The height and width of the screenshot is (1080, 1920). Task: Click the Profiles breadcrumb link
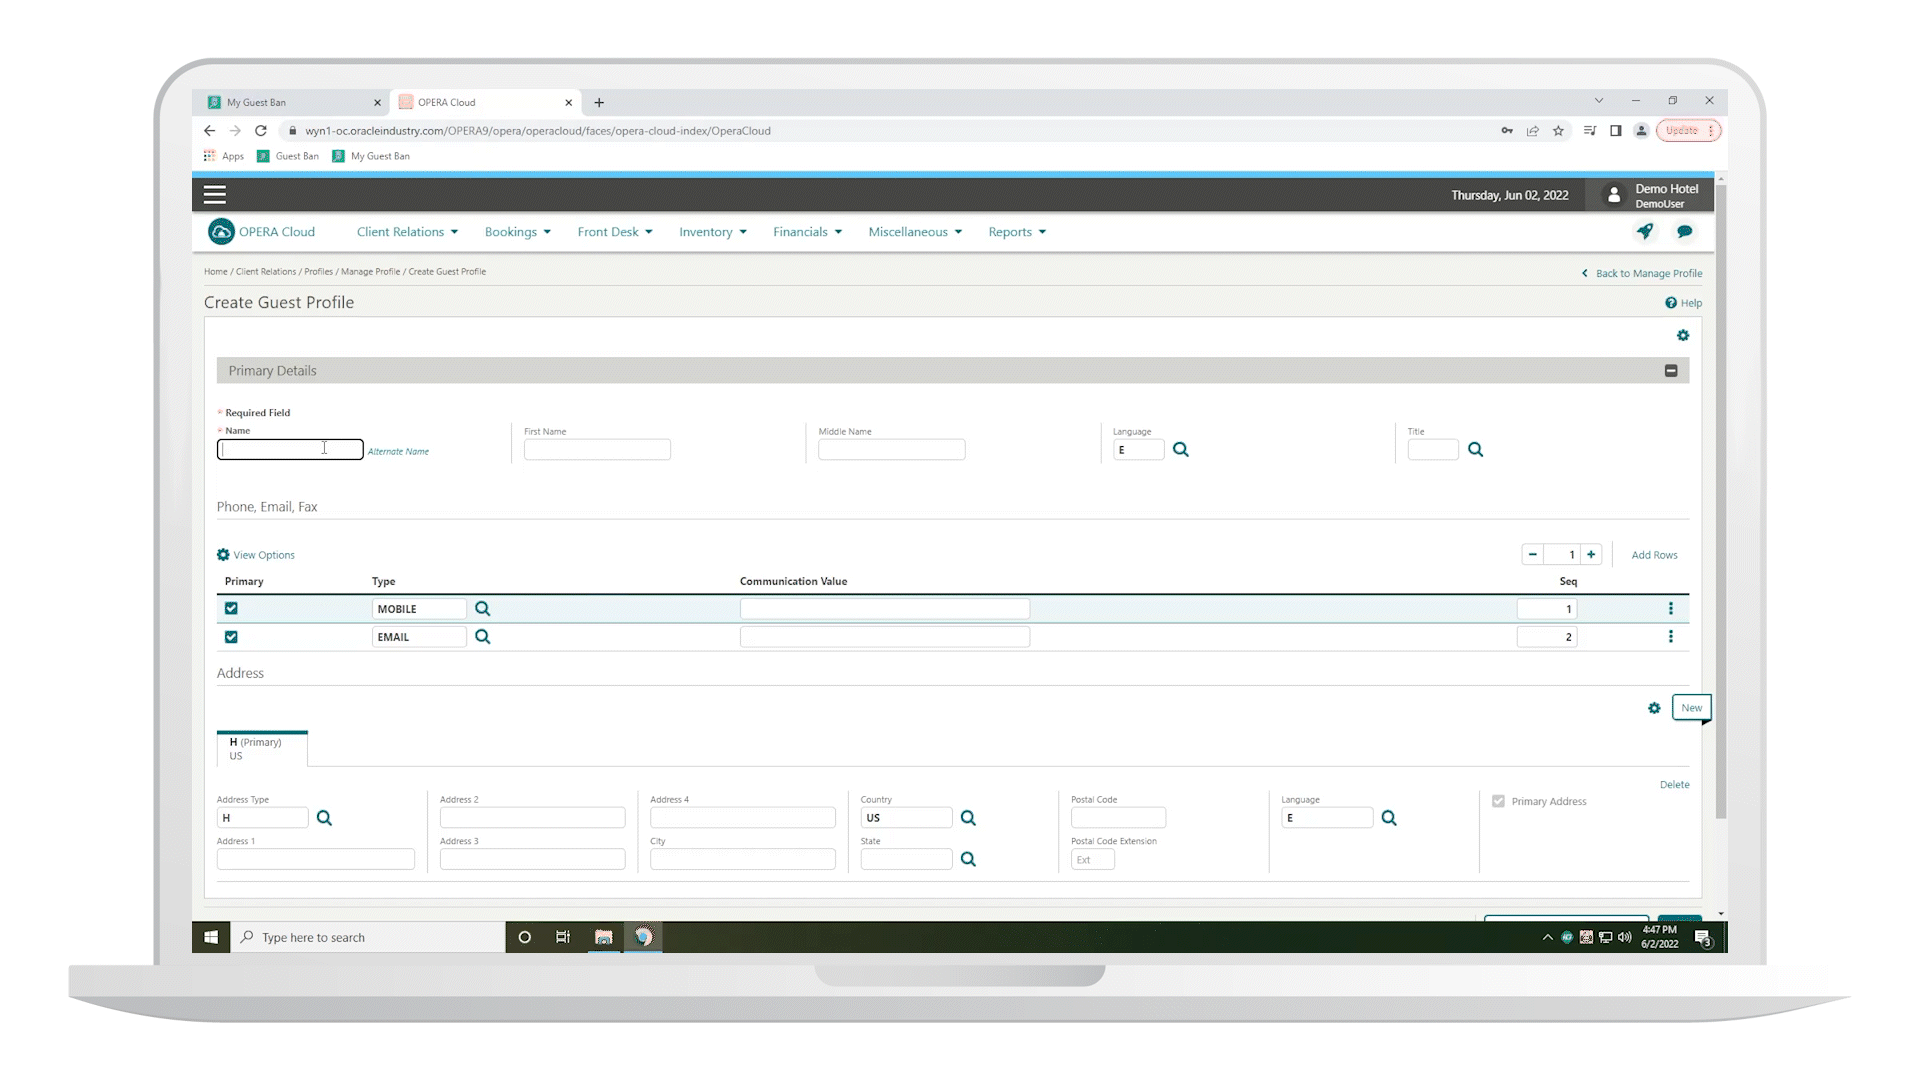click(319, 272)
